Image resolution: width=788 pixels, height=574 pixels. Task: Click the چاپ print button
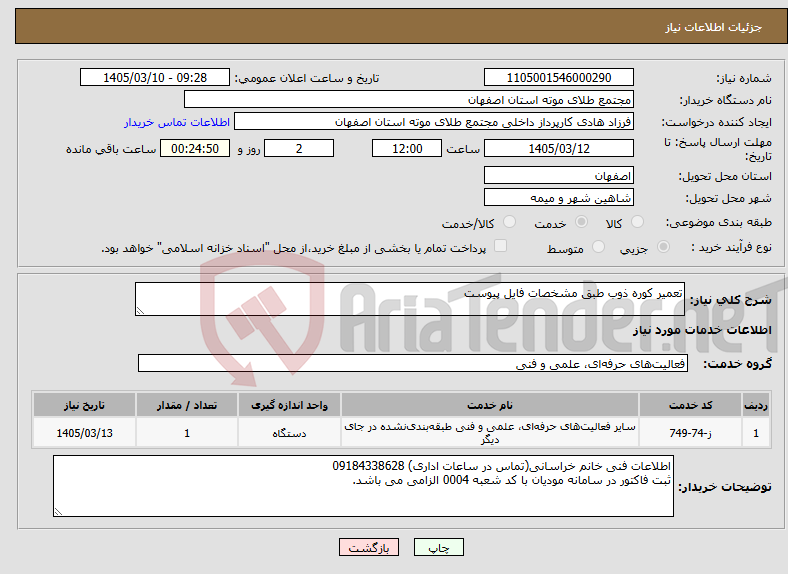(x=439, y=547)
